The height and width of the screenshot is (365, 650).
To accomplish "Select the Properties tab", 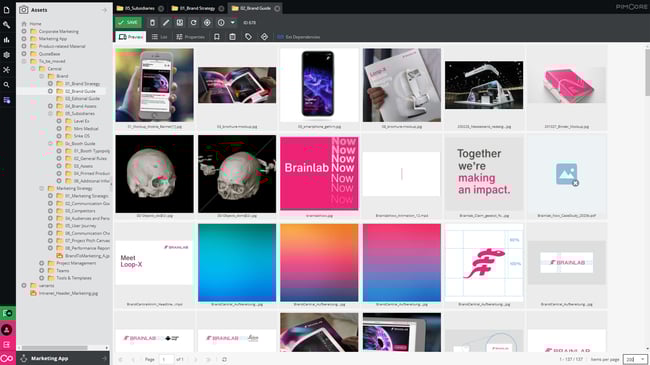I will point(190,37).
